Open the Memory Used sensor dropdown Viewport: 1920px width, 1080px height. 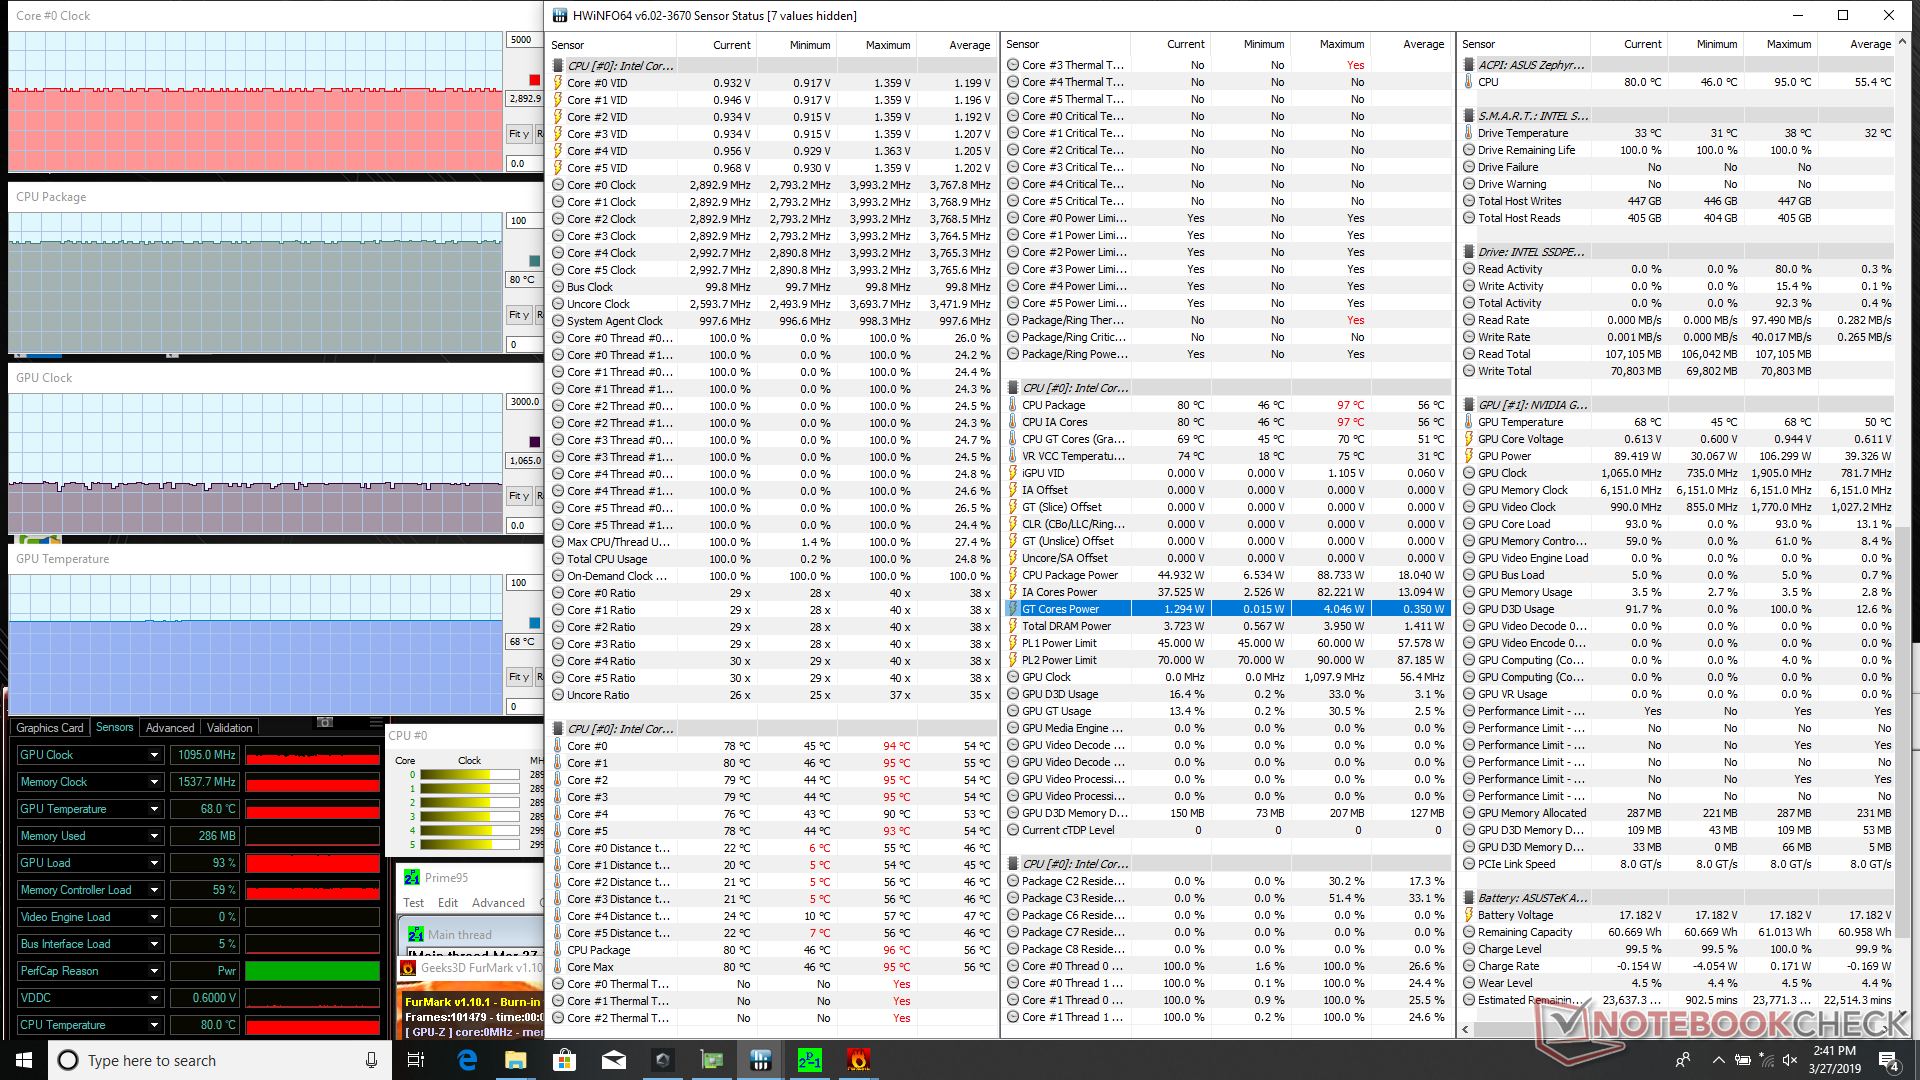[154, 836]
